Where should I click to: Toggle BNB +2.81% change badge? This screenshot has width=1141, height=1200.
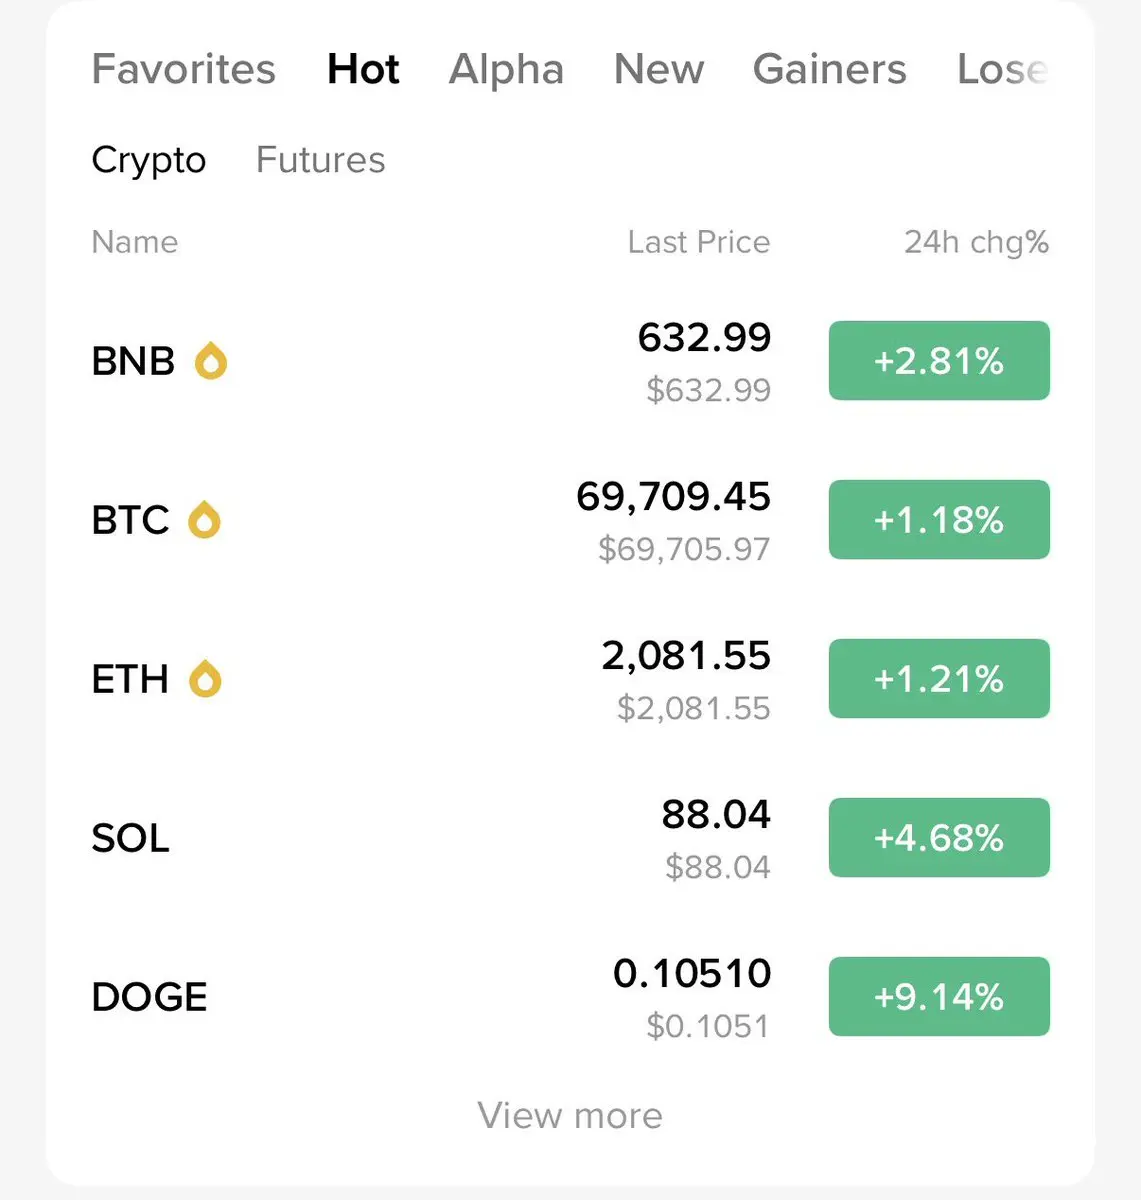coord(938,361)
